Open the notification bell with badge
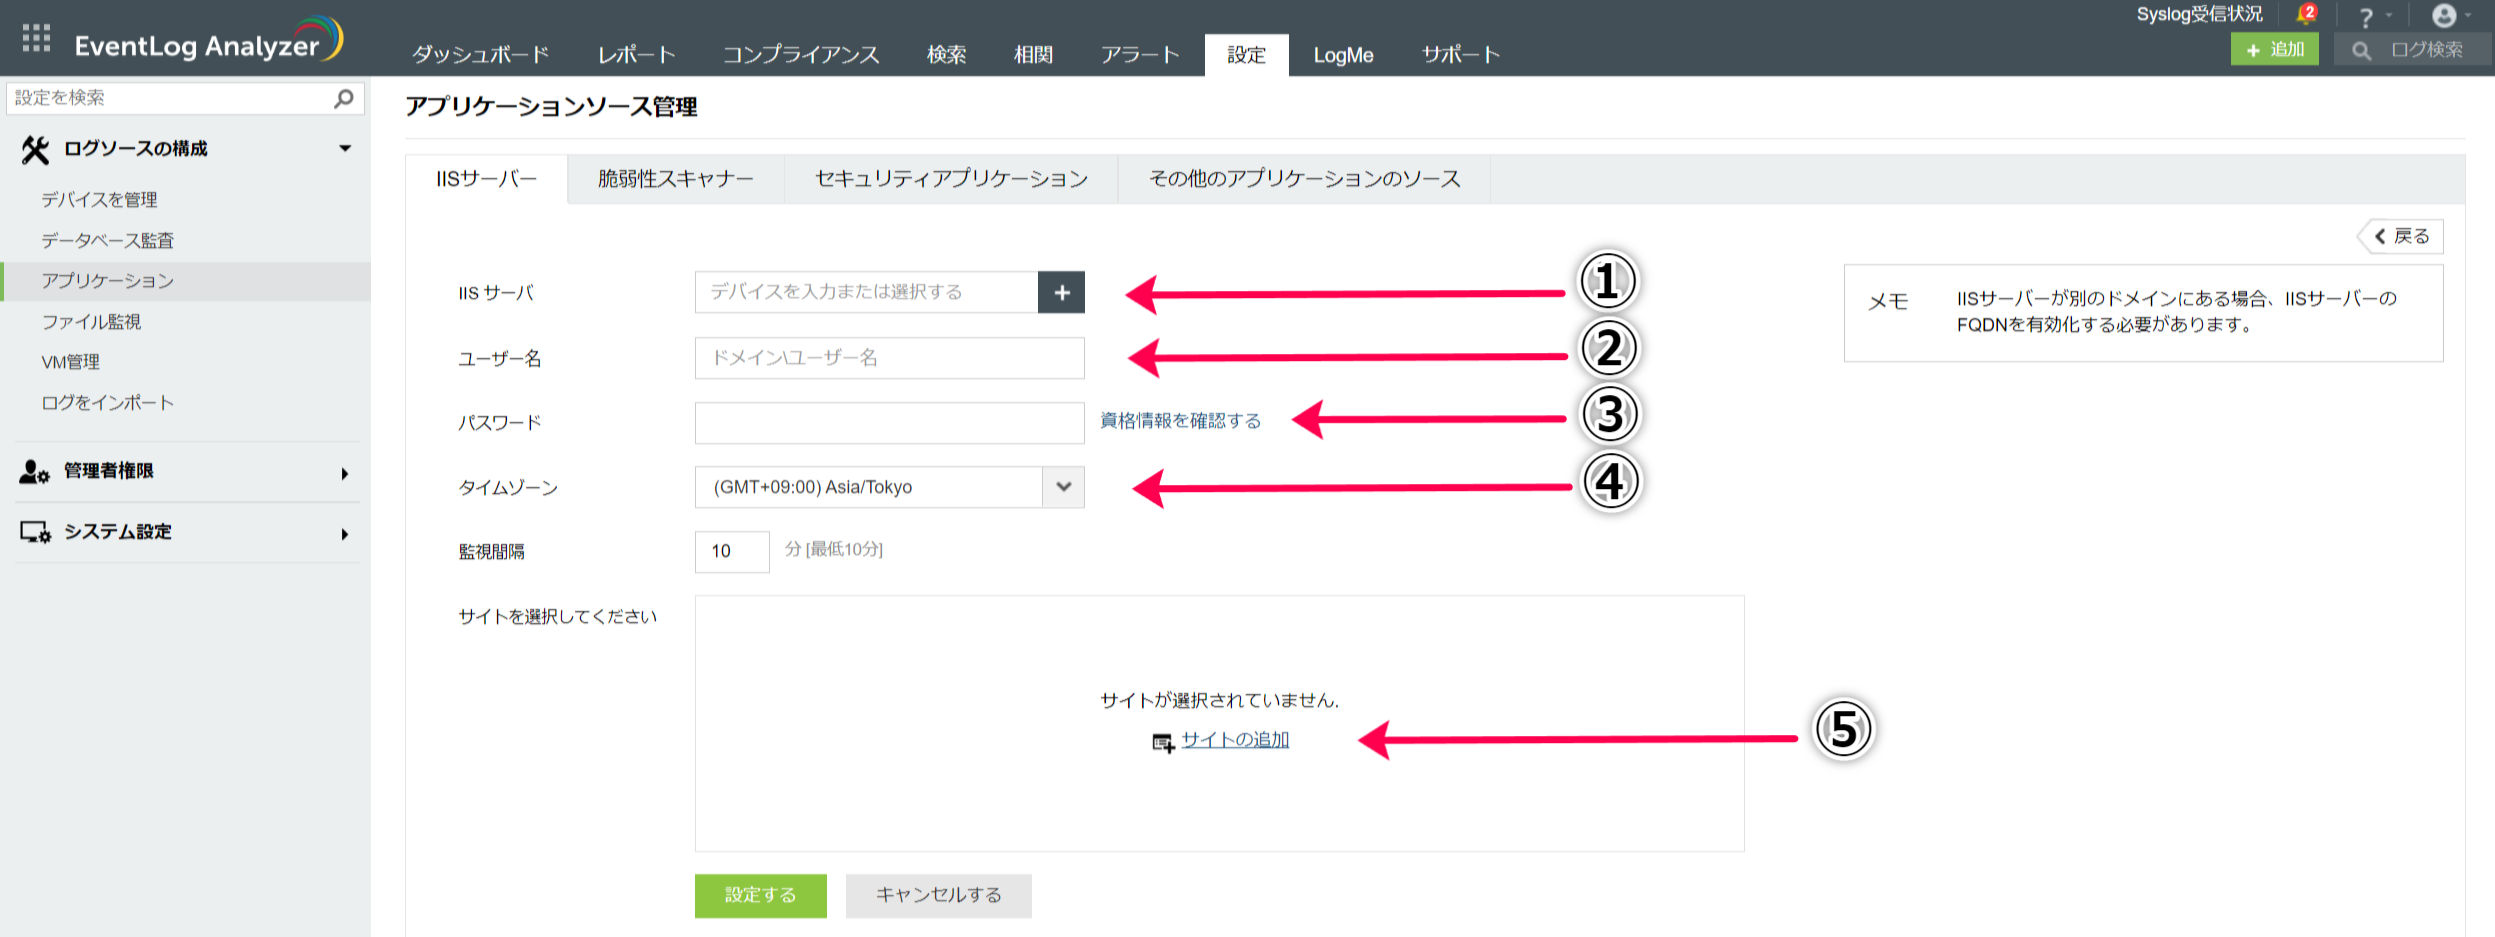The width and height of the screenshot is (2495, 937). pyautogui.click(x=2306, y=14)
